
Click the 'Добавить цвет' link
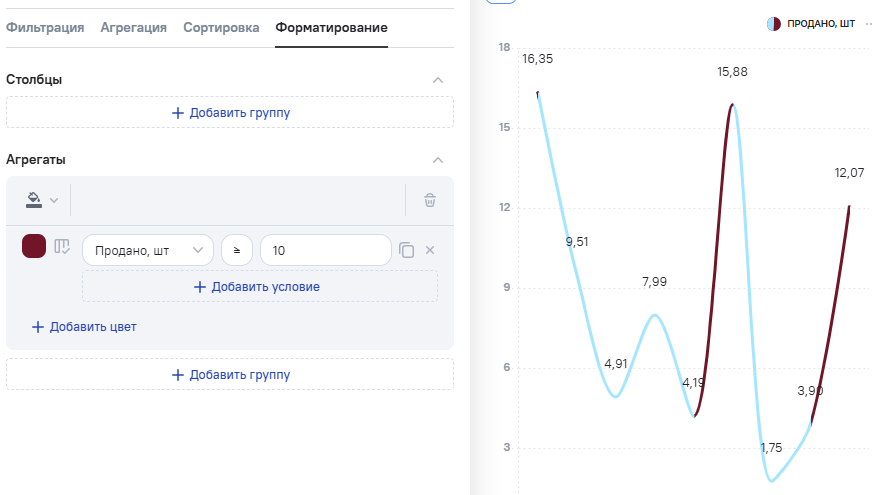coord(84,326)
